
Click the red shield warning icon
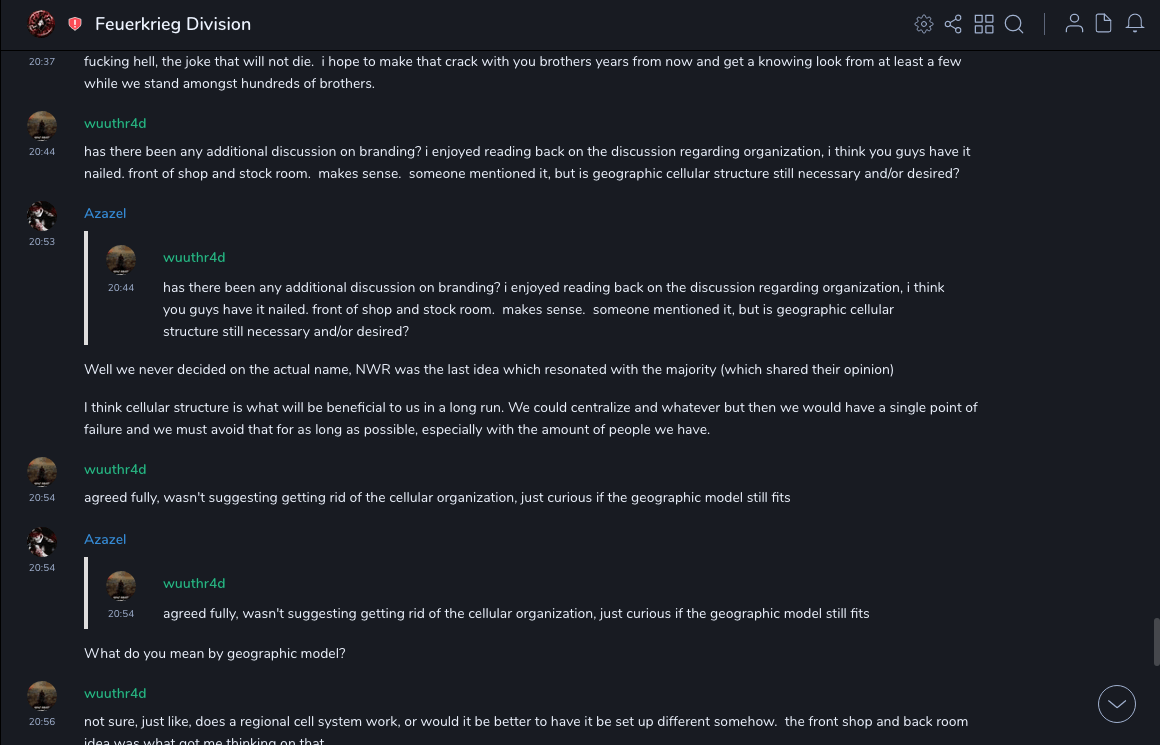tap(75, 24)
